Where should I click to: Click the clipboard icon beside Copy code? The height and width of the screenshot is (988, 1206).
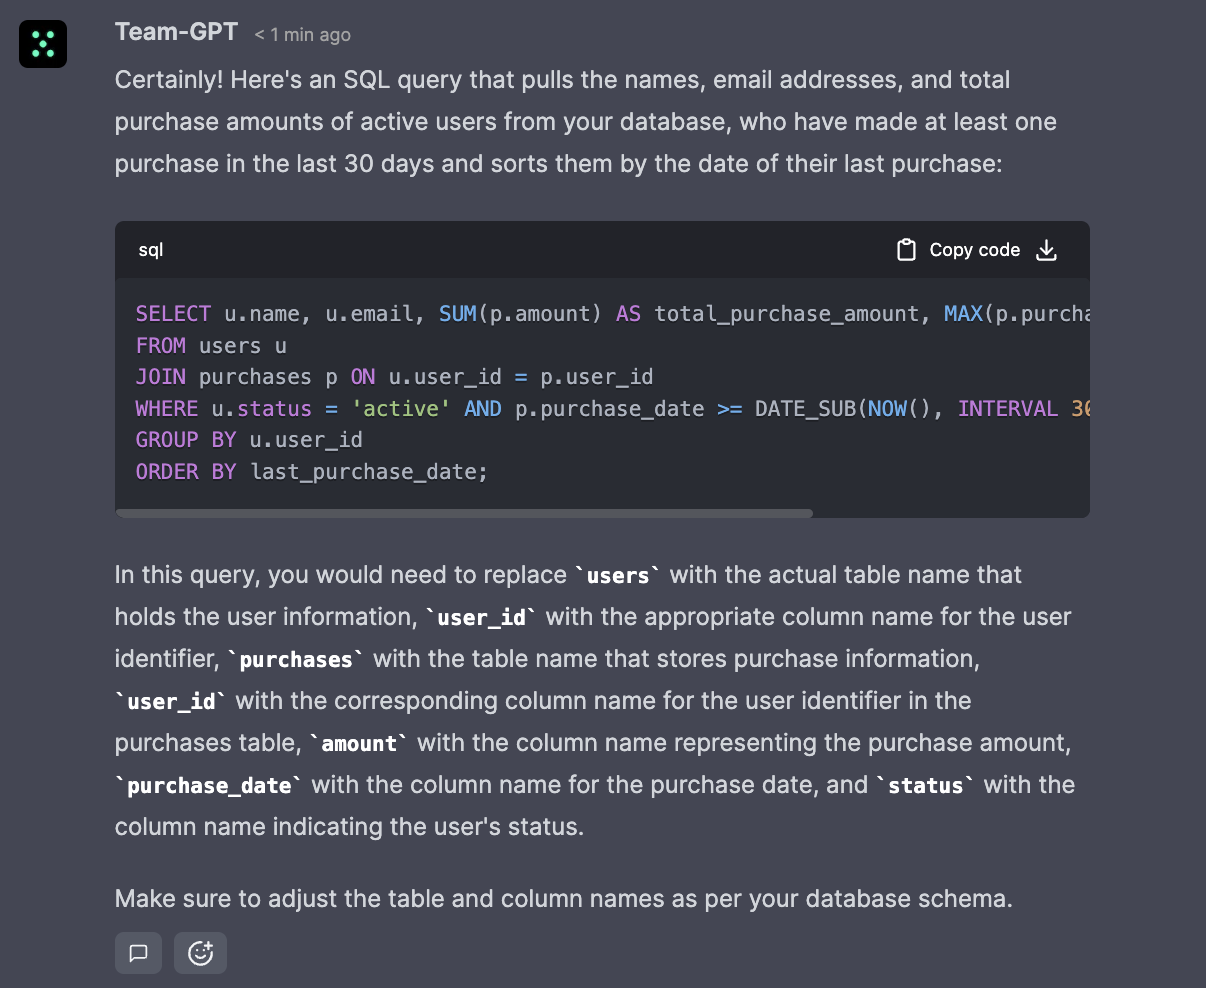[x=906, y=250]
